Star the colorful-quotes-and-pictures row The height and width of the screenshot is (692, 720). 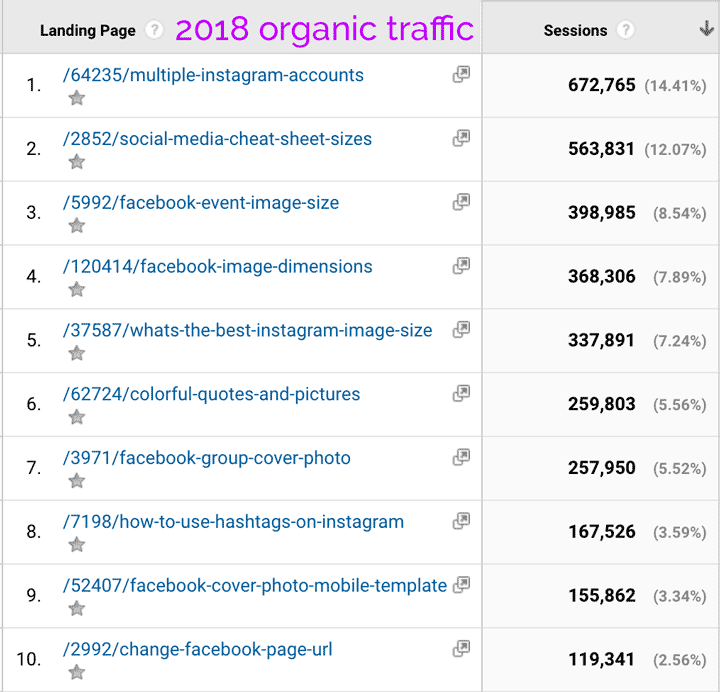click(x=77, y=417)
